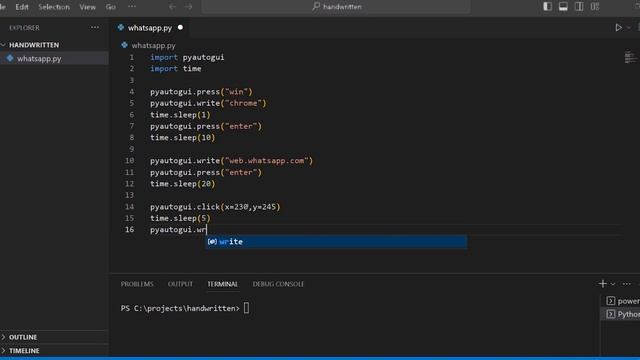Click the search icon in the command center
The image size is (640, 360).
click(x=316, y=7)
